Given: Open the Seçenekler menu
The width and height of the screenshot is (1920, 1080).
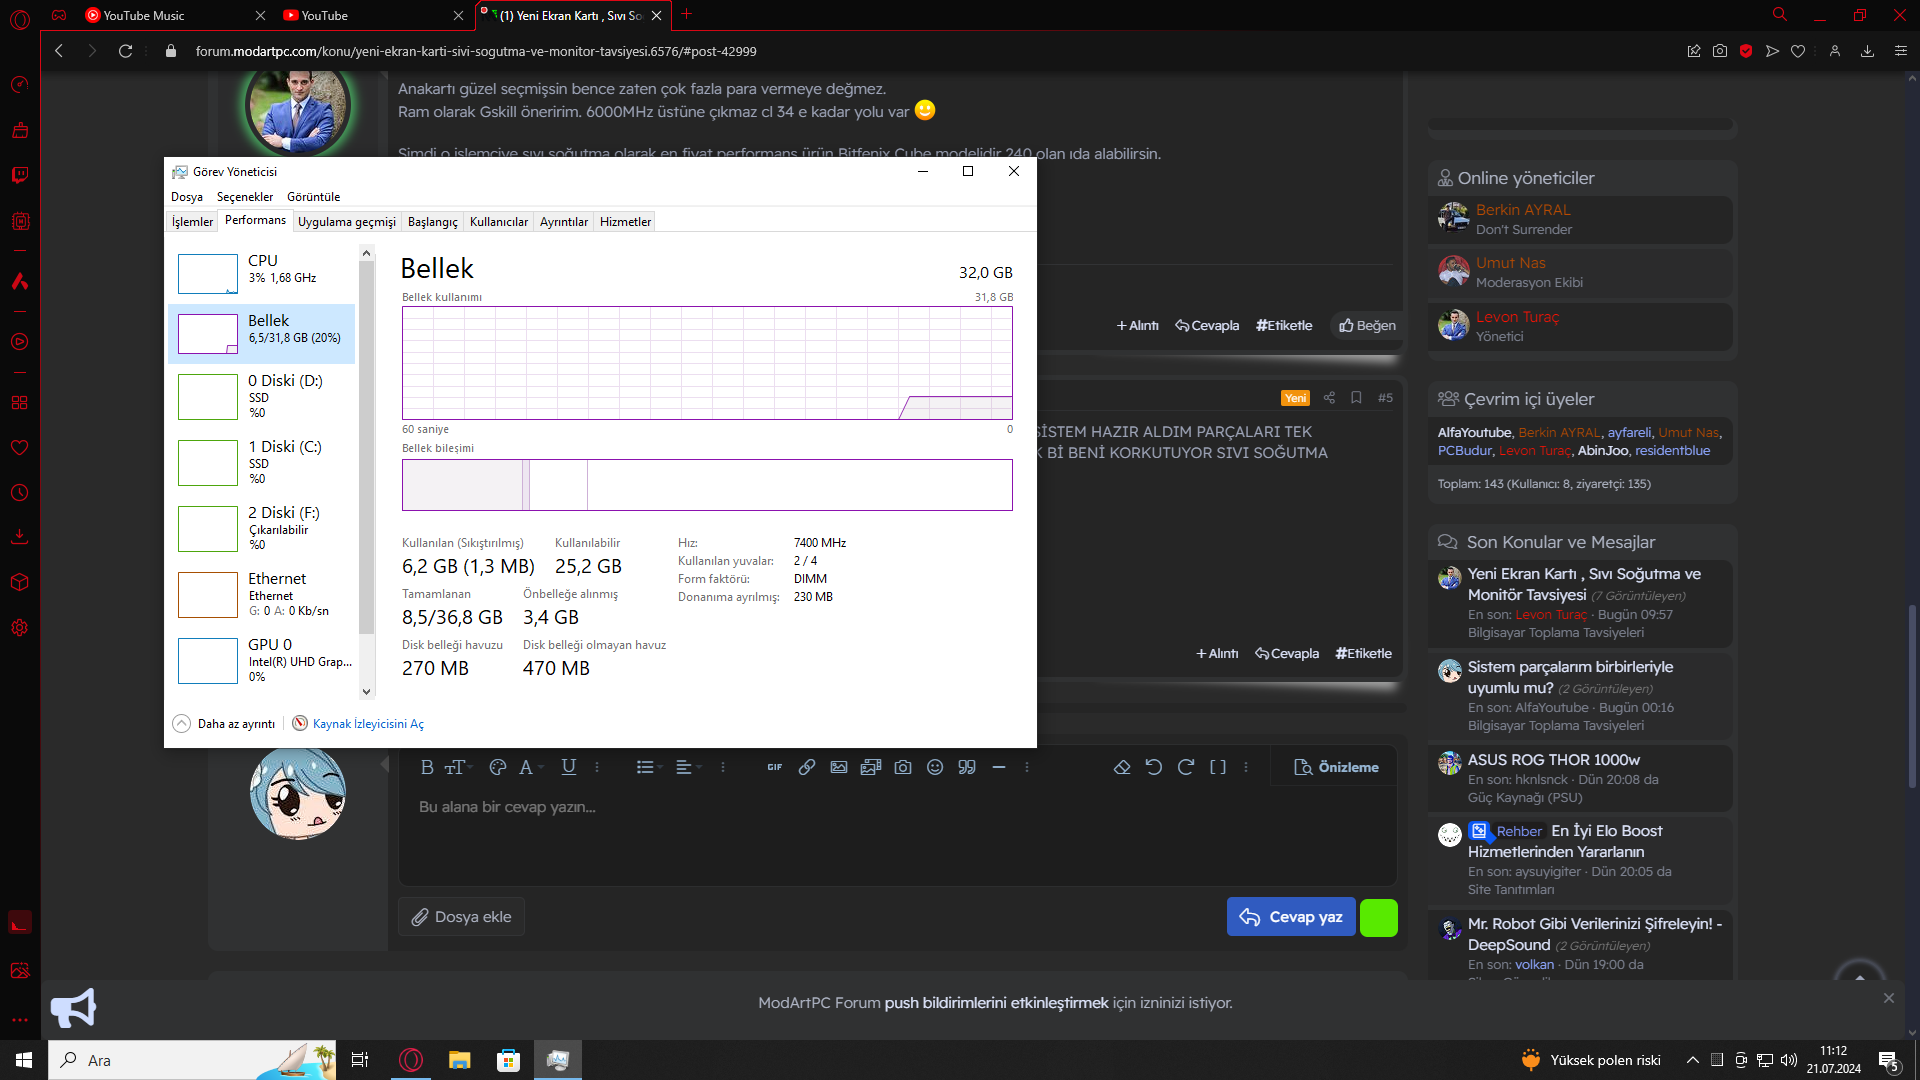Looking at the screenshot, I should 245,197.
